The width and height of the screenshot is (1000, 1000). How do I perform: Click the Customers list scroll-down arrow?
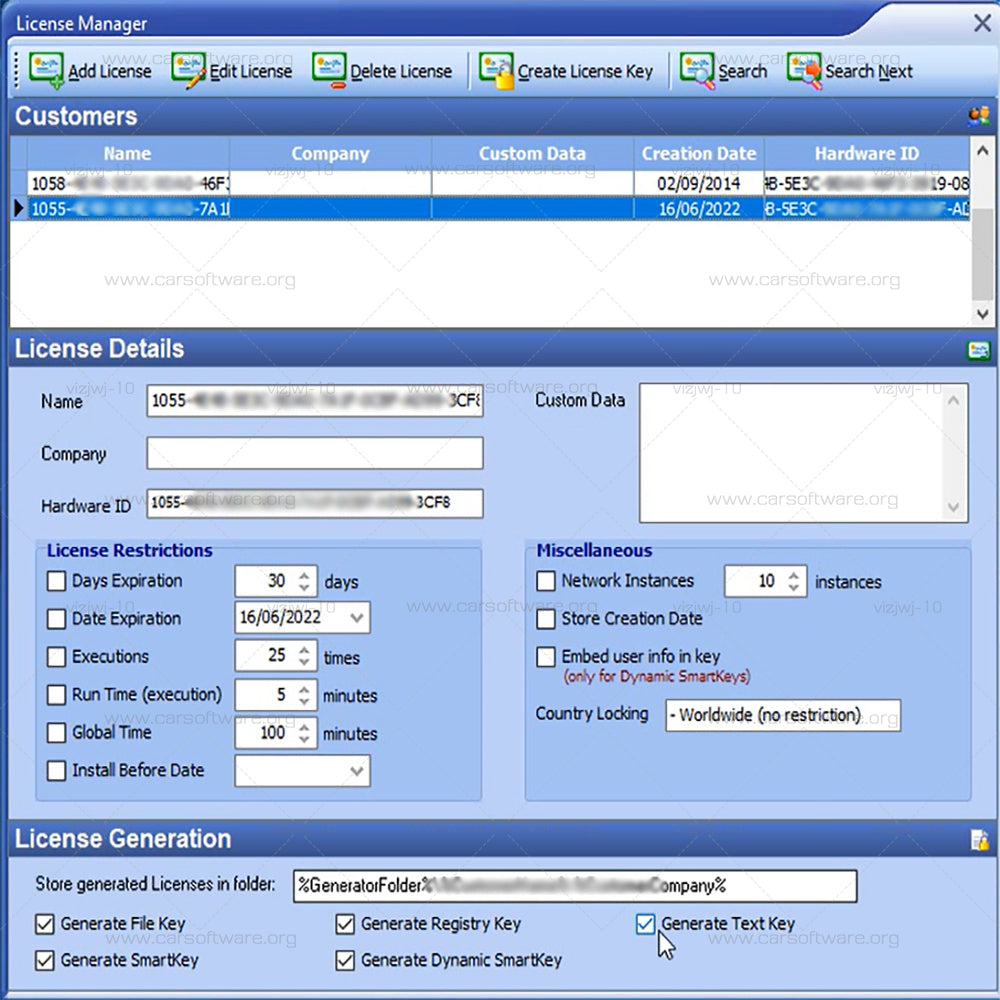[982, 314]
